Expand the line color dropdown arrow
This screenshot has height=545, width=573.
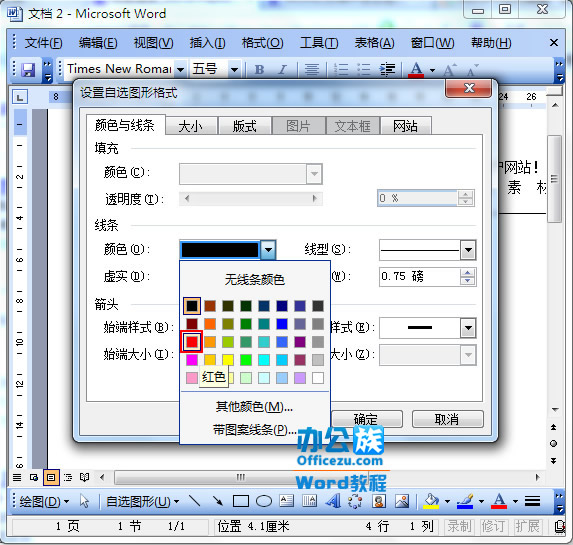pyautogui.click(x=268, y=250)
